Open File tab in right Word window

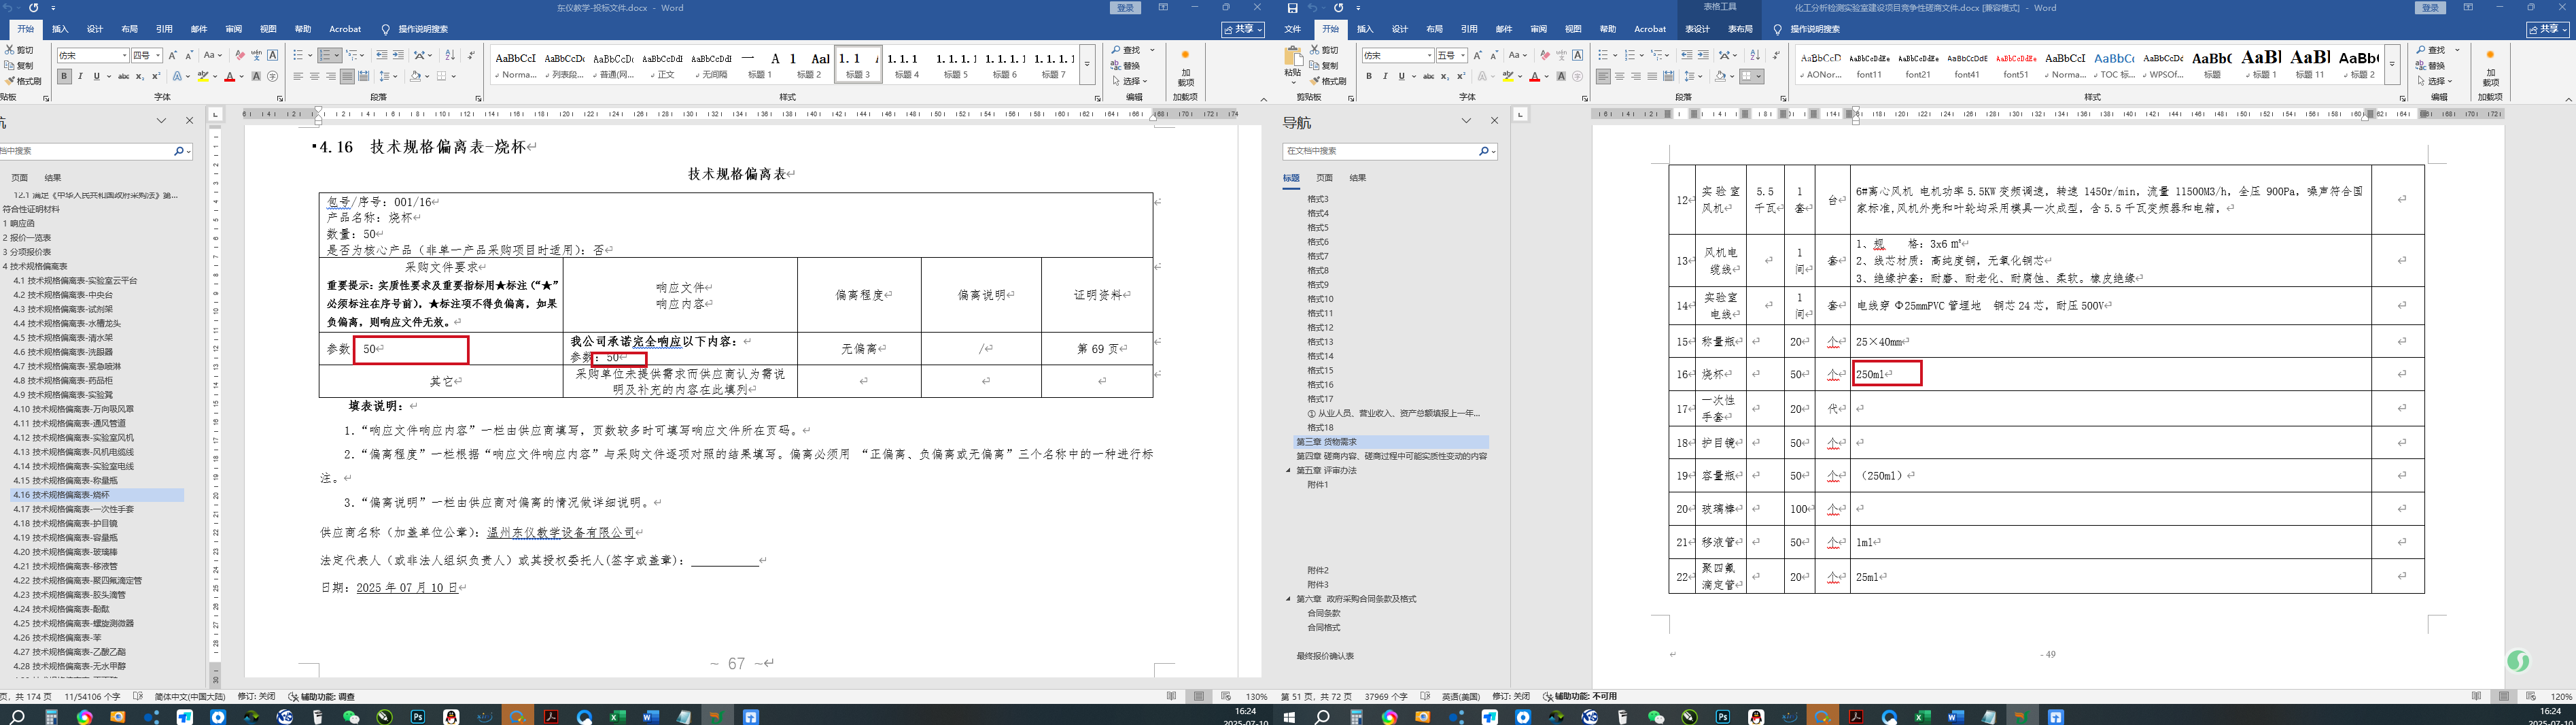[1293, 29]
